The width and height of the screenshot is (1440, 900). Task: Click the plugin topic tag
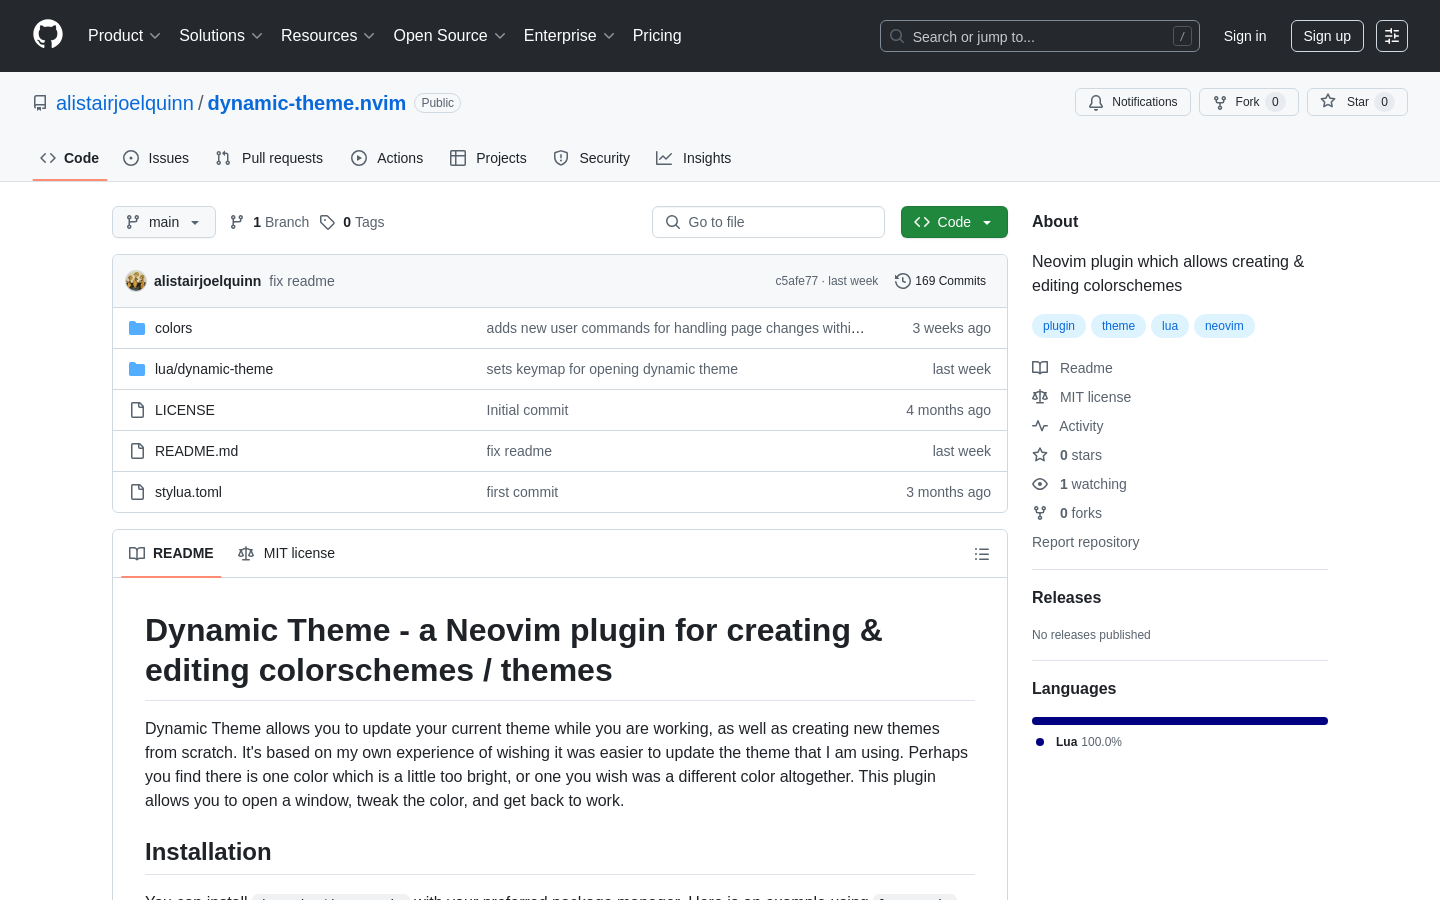(1059, 326)
